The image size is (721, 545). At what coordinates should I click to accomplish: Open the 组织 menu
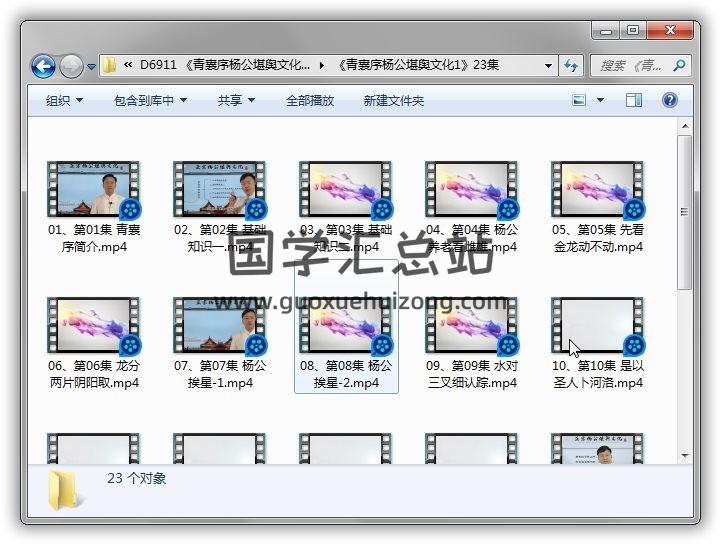pyautogui.click(x=65, y=100)
